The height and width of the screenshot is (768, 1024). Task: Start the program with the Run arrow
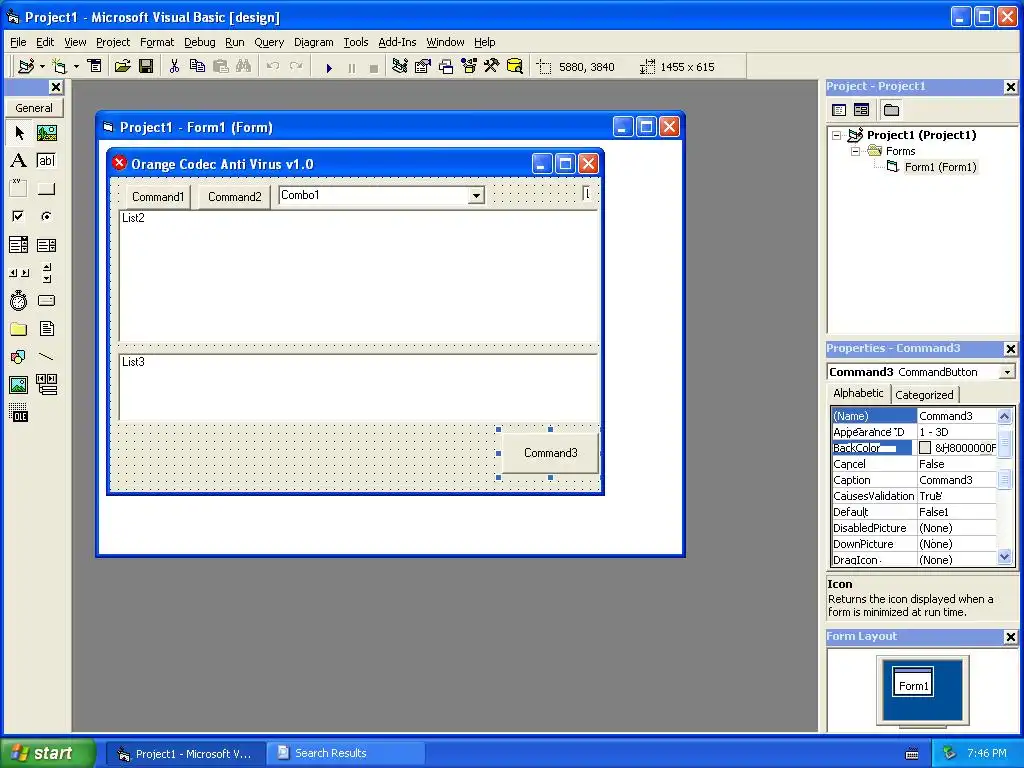pyautogui.click(x=329, y=68)
